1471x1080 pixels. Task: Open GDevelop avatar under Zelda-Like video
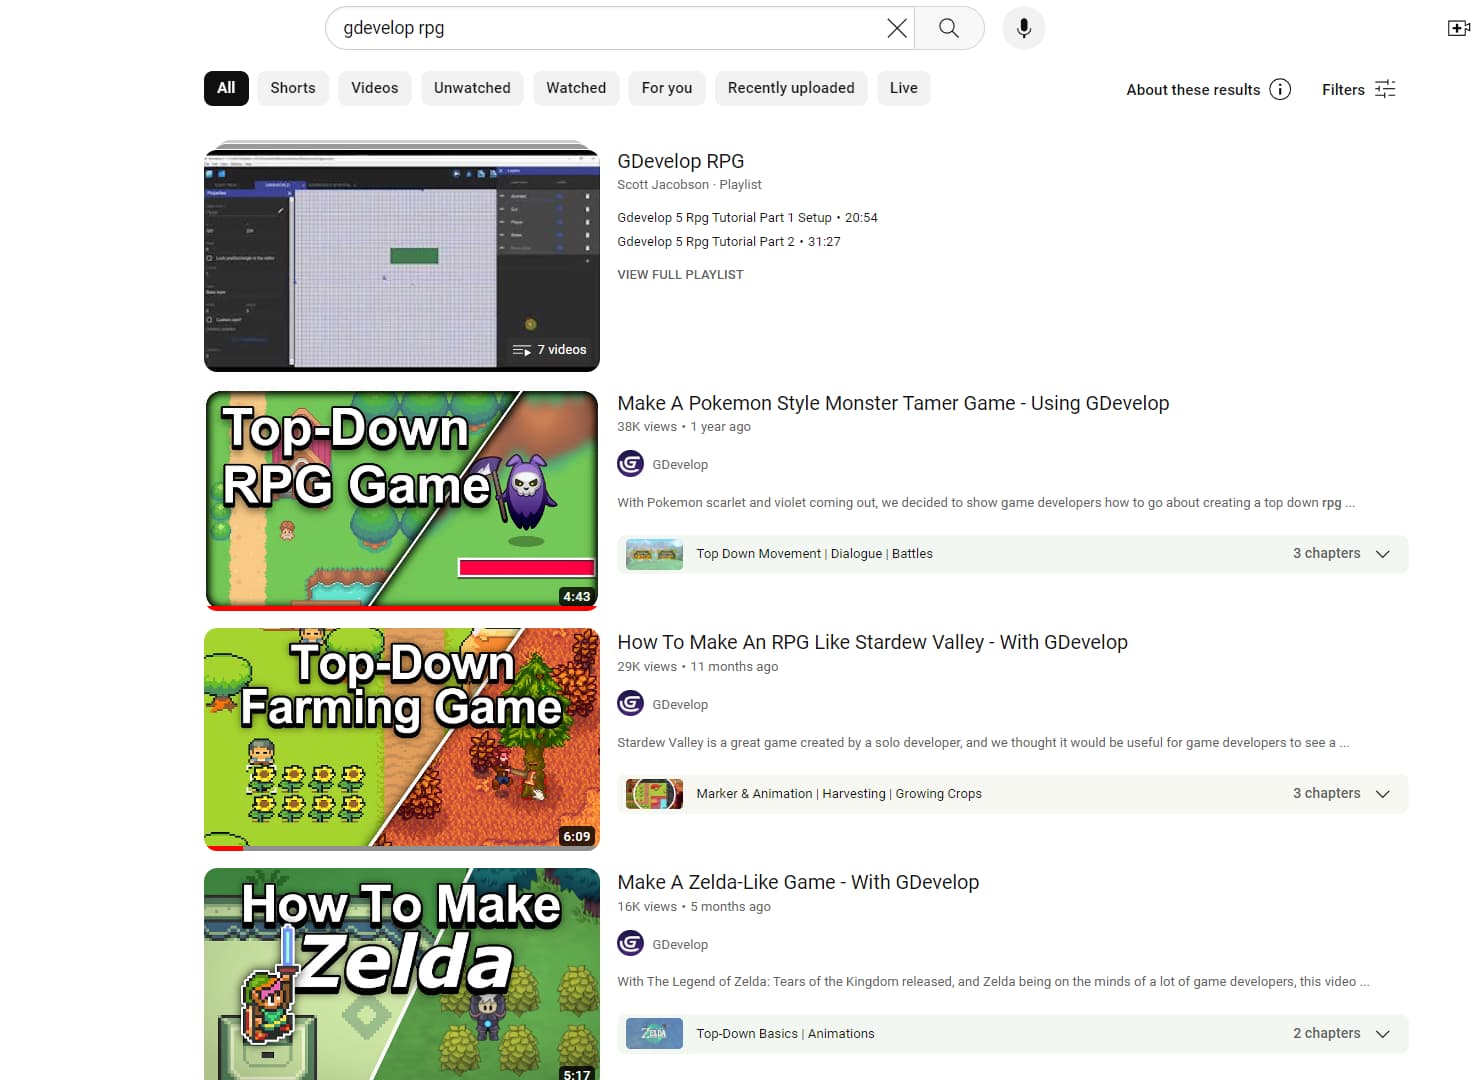pyautogui.click(x=630, y=943)
